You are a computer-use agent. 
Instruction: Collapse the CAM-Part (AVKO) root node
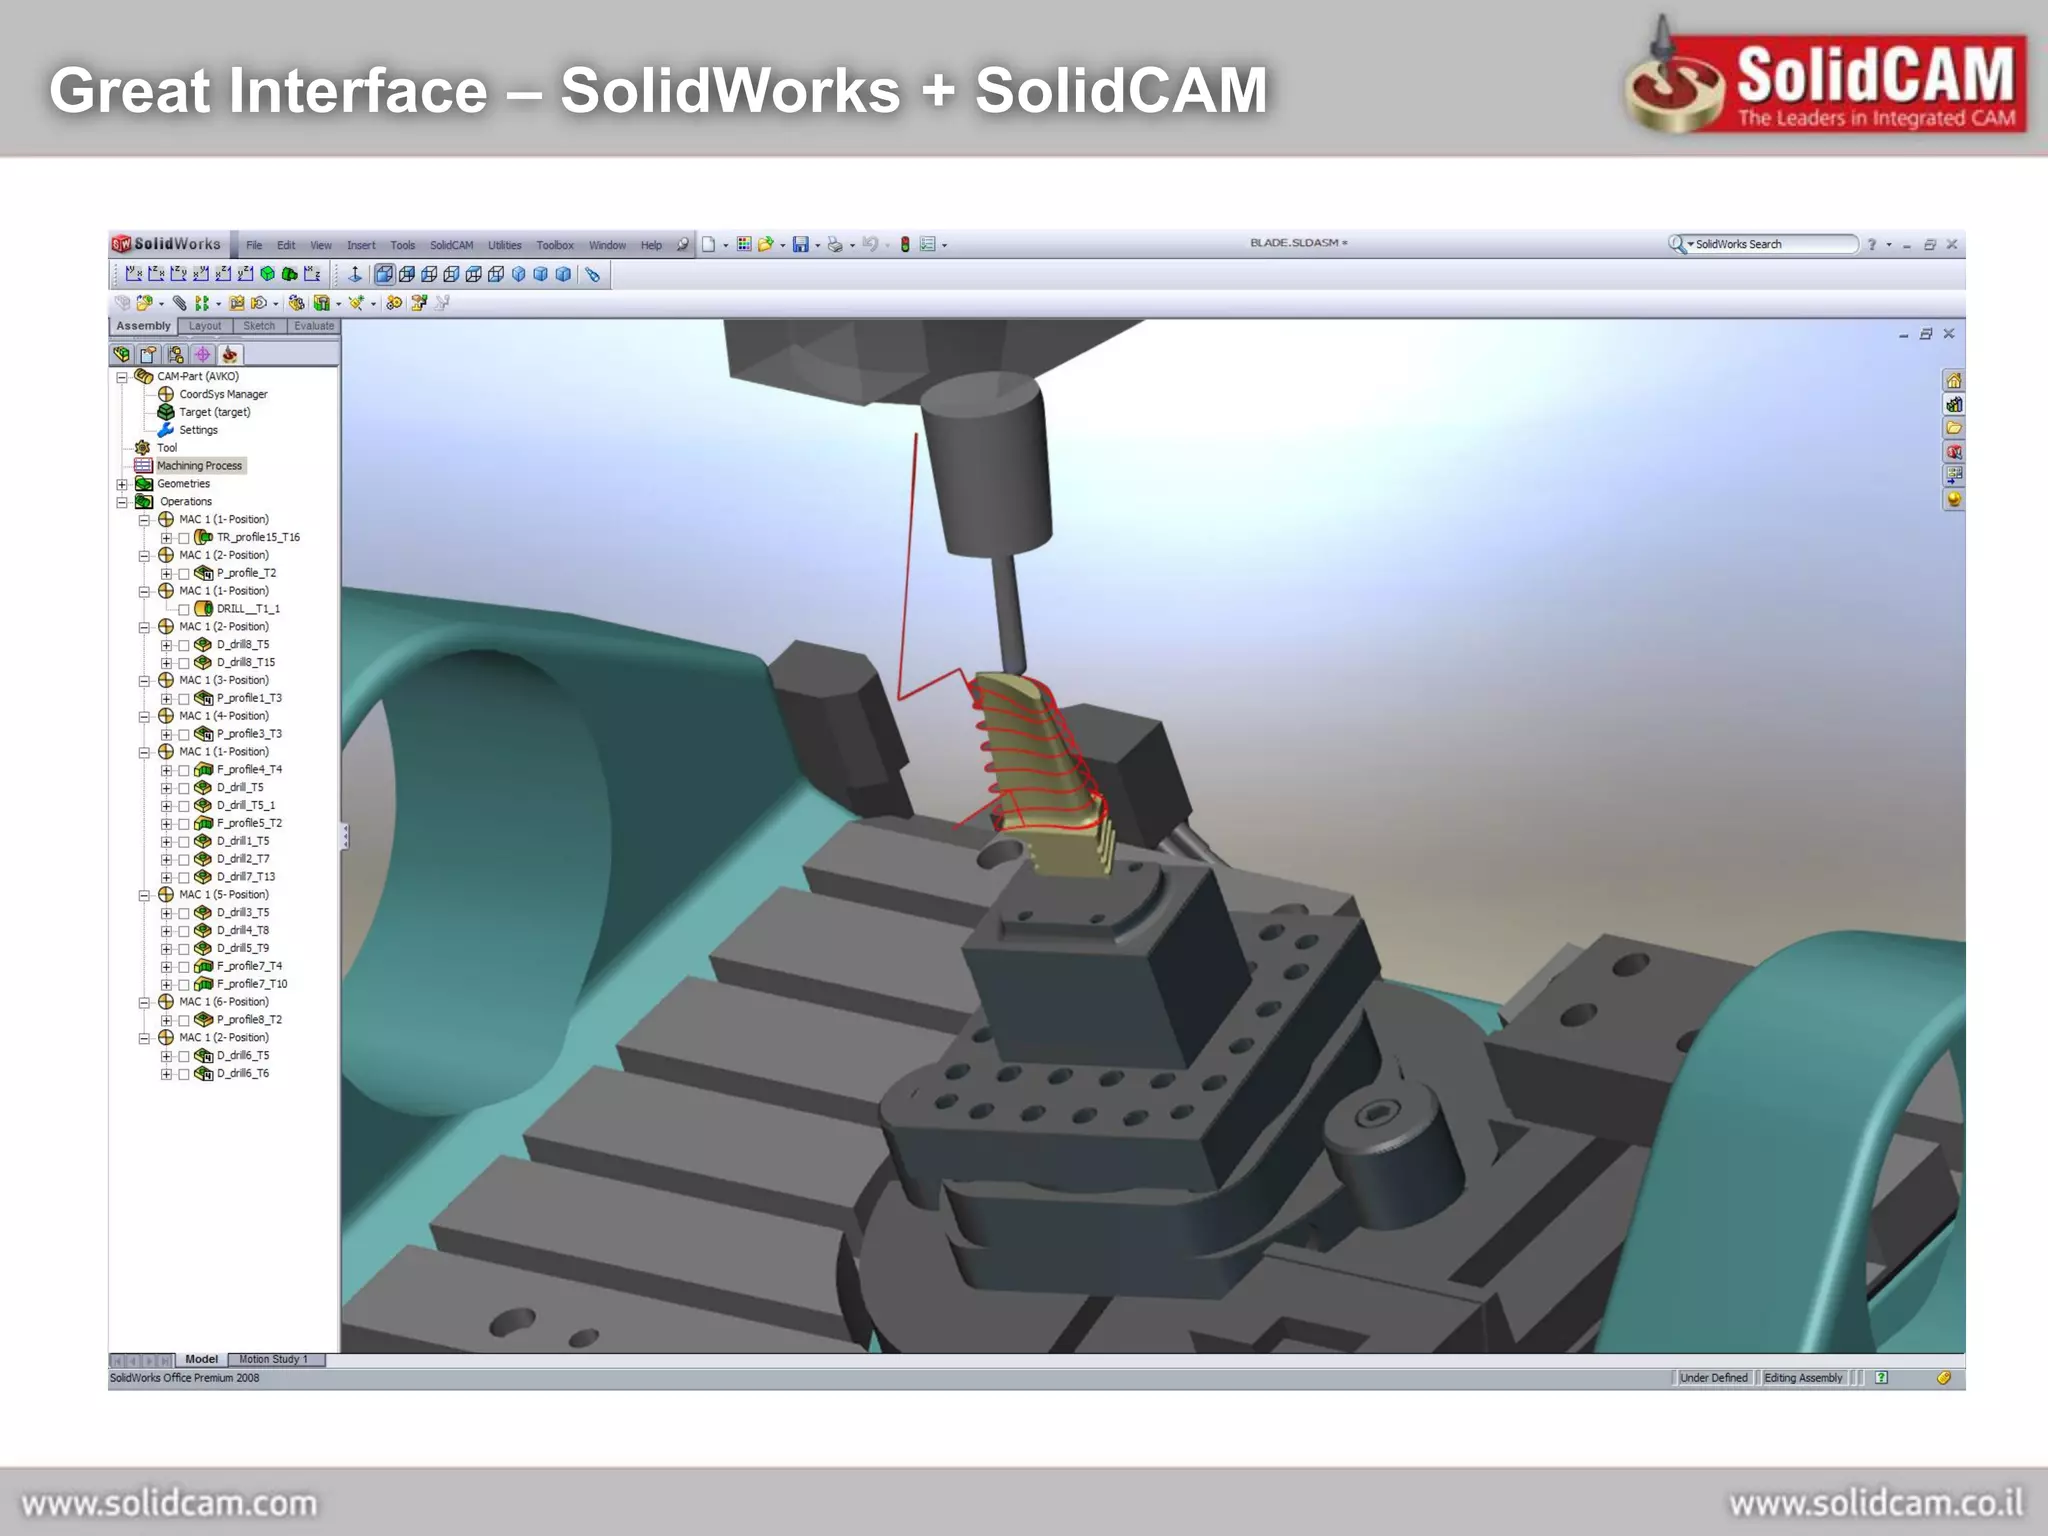[x=122, y=377]
